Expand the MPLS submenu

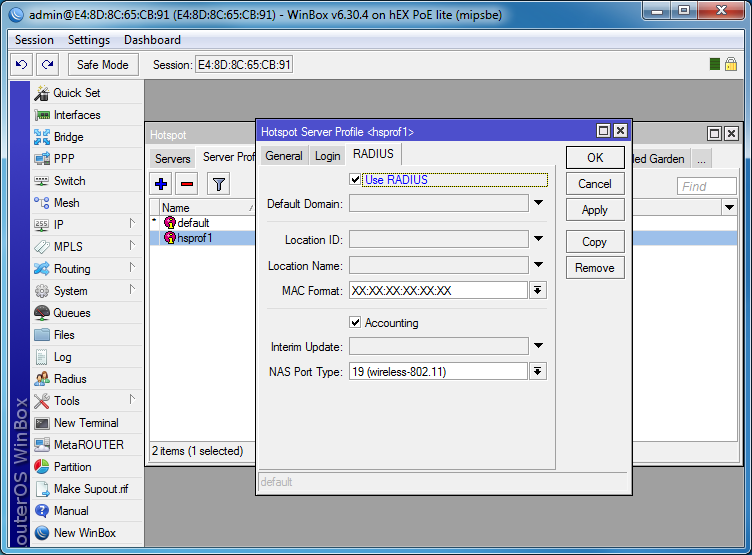[132, 246]
